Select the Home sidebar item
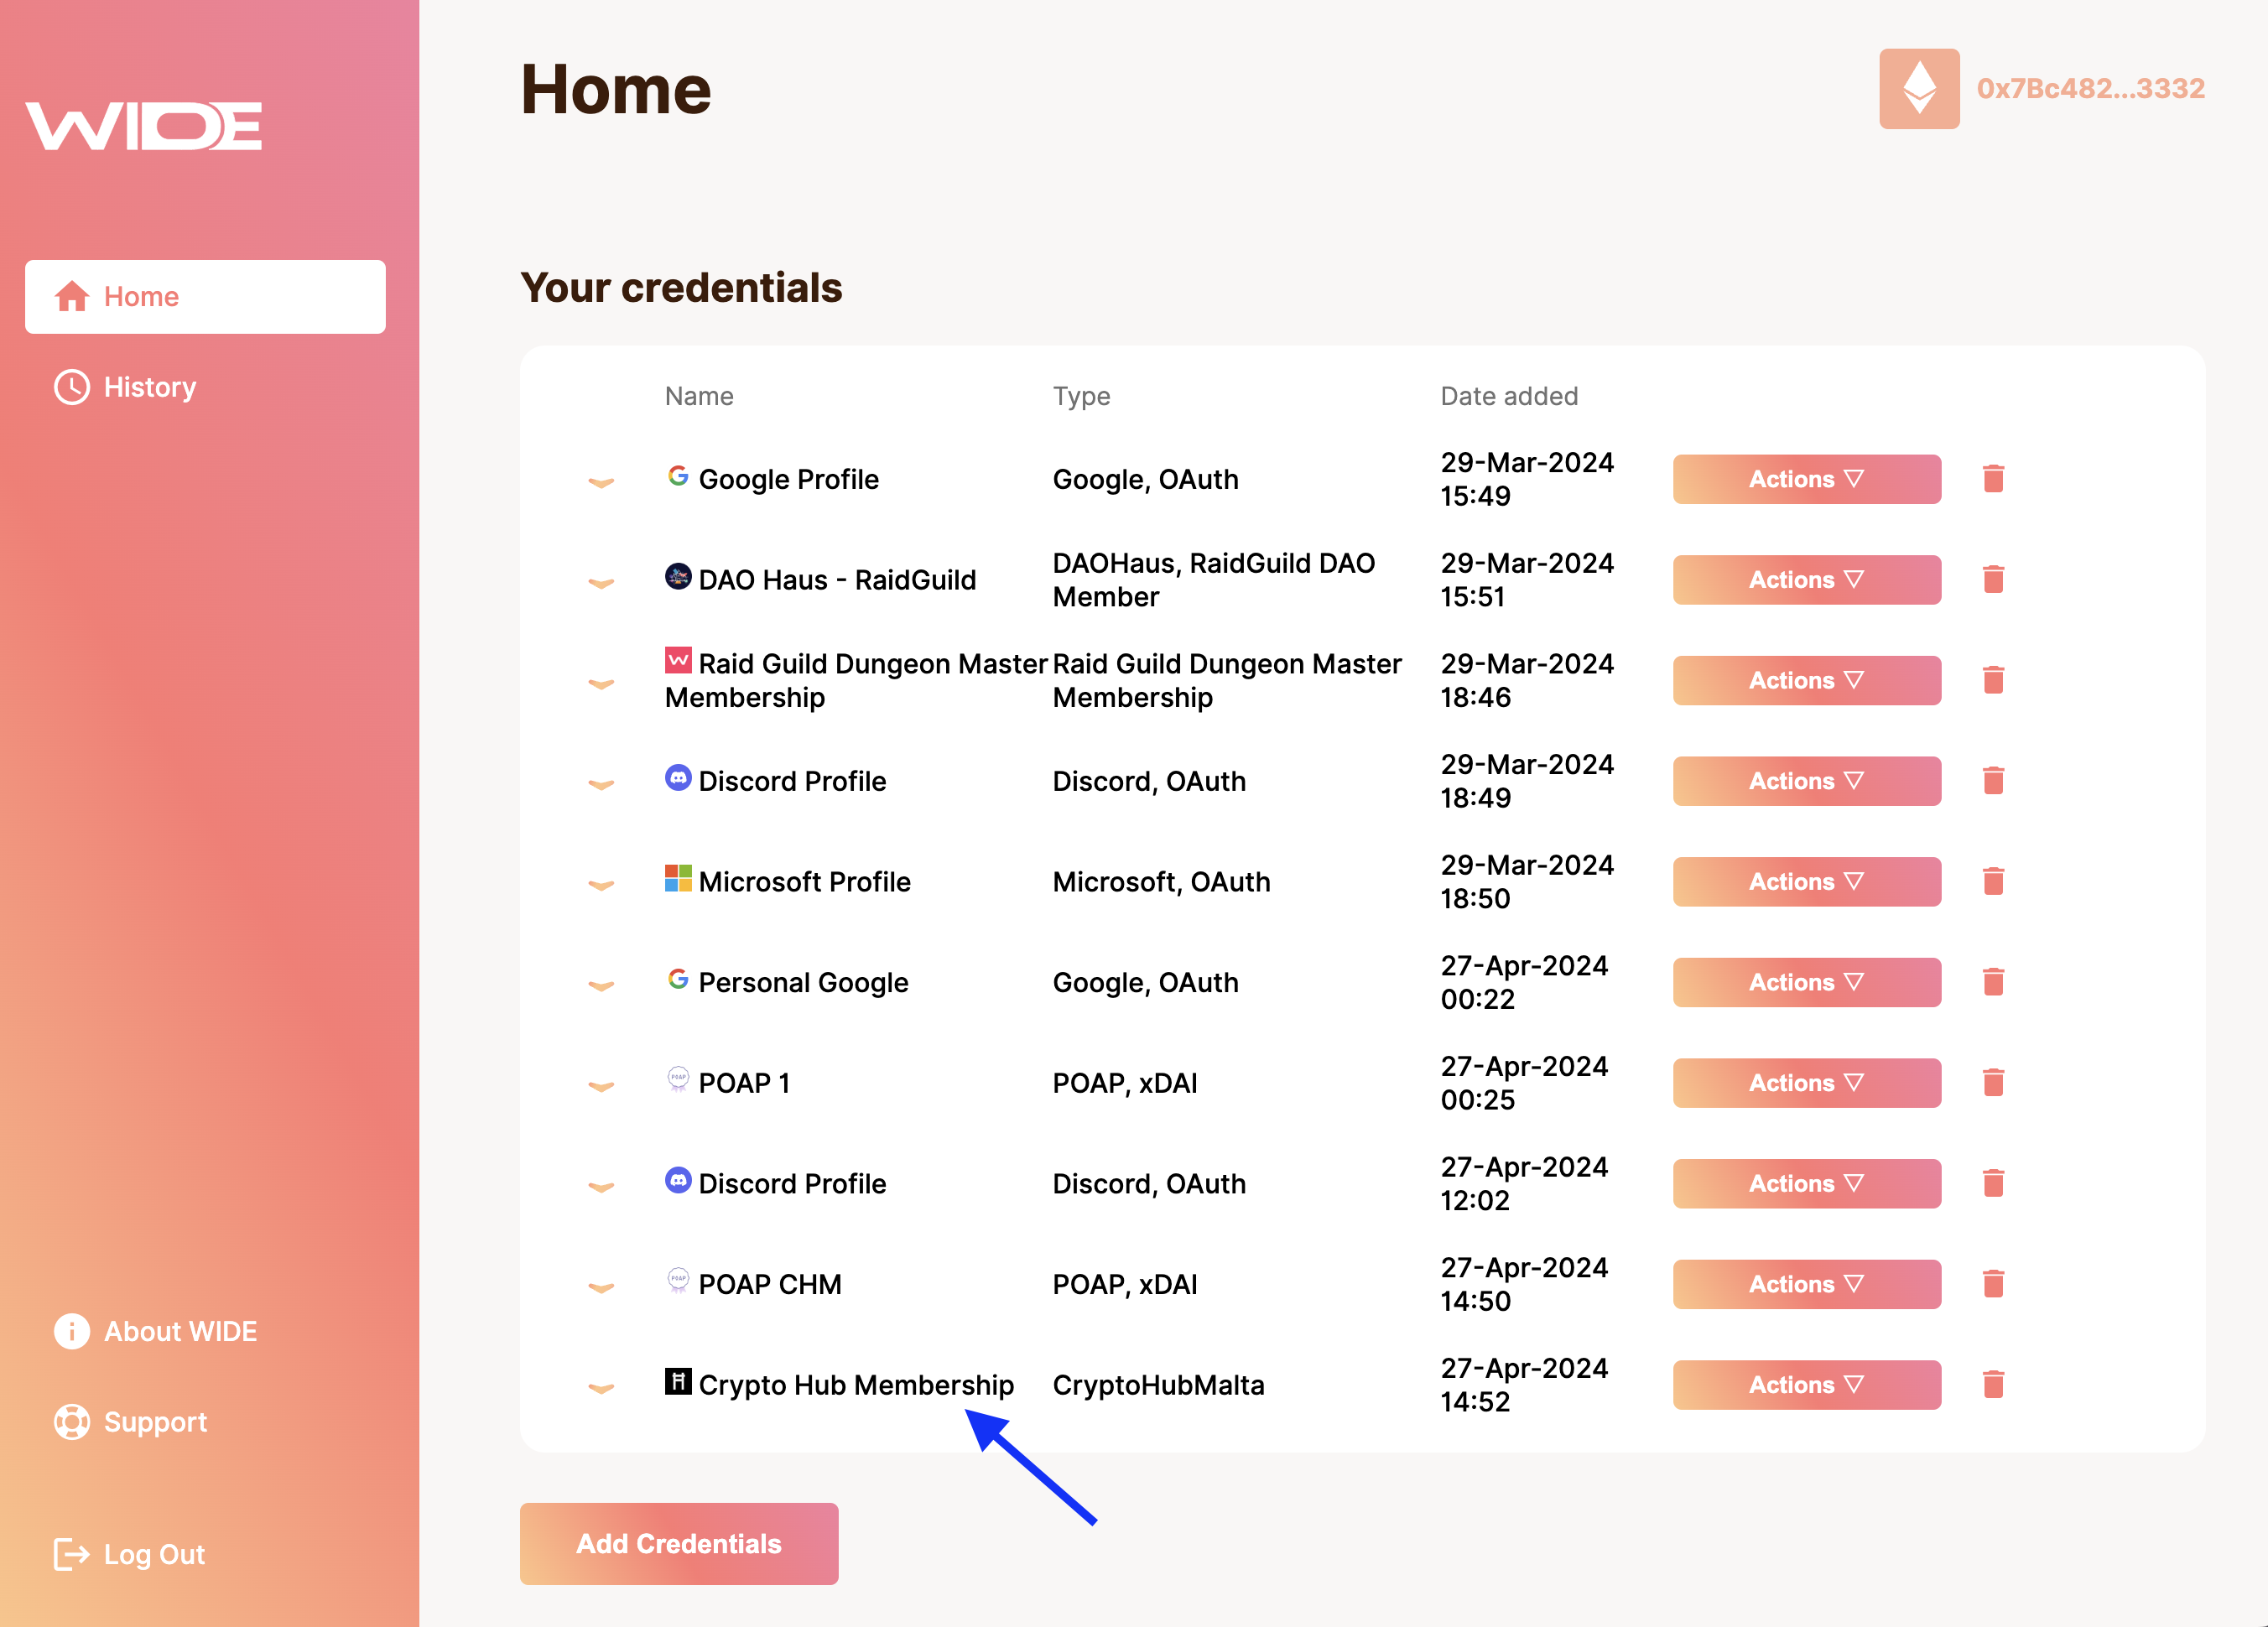This screenshot has height=1627, width=2268. 205,297
